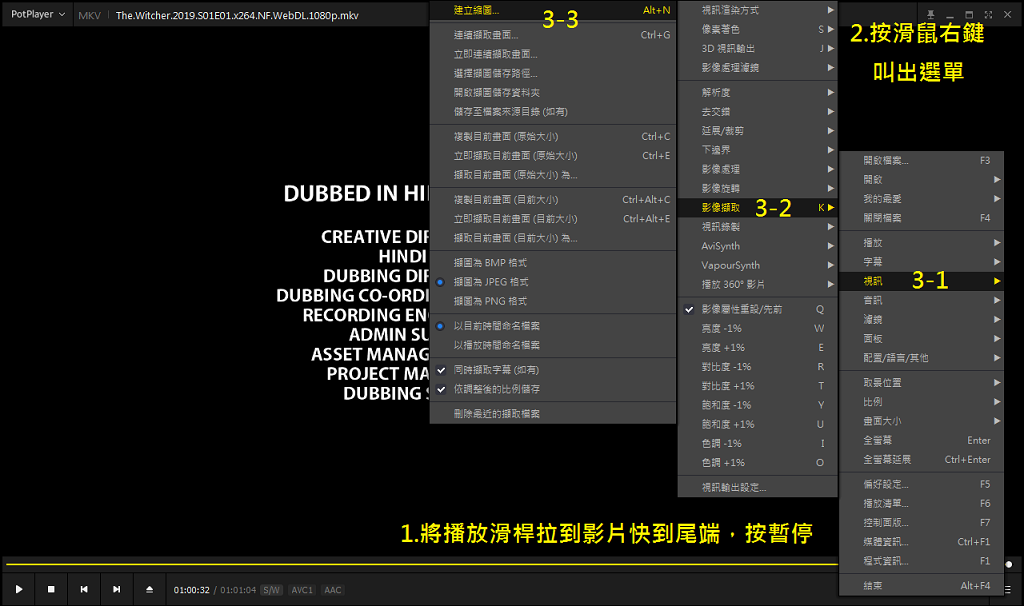Click 開啟檔案... in the main menu
This screenshot has height=606, width=1024.
[921, 160]
